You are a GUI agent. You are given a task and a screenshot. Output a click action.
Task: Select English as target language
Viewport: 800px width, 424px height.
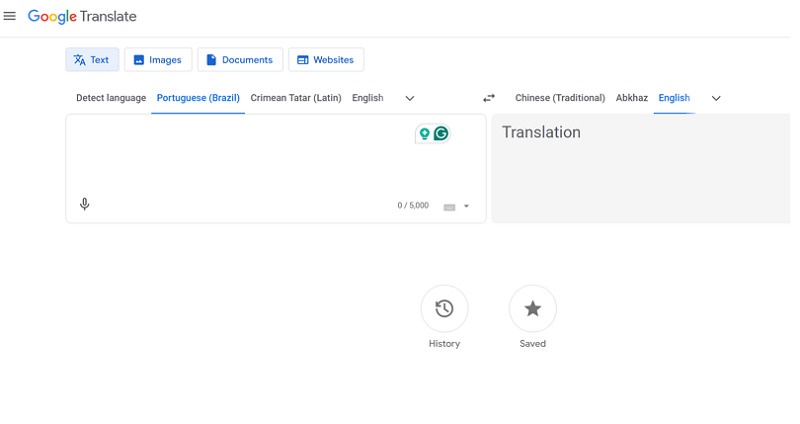point(674,98)
